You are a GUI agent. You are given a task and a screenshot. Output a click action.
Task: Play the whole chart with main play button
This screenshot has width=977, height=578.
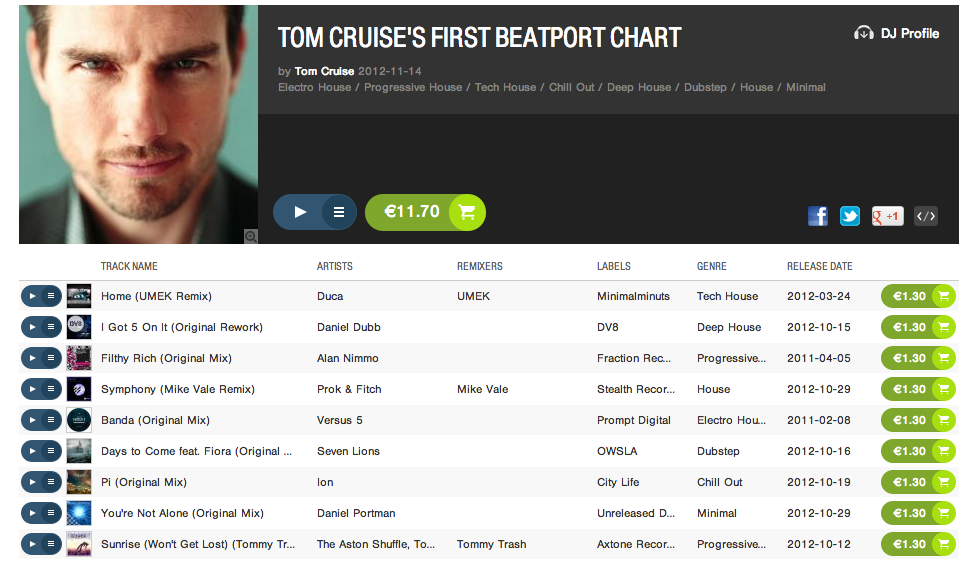tap(299, 212)
